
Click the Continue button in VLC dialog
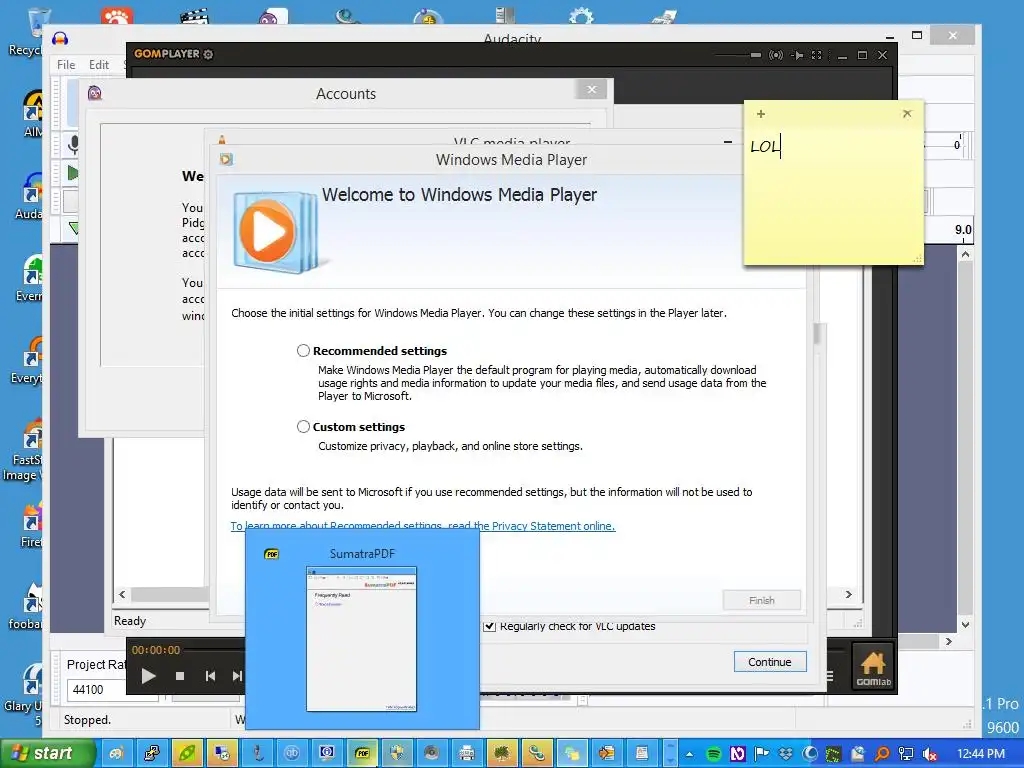click(x=769, y=662)
